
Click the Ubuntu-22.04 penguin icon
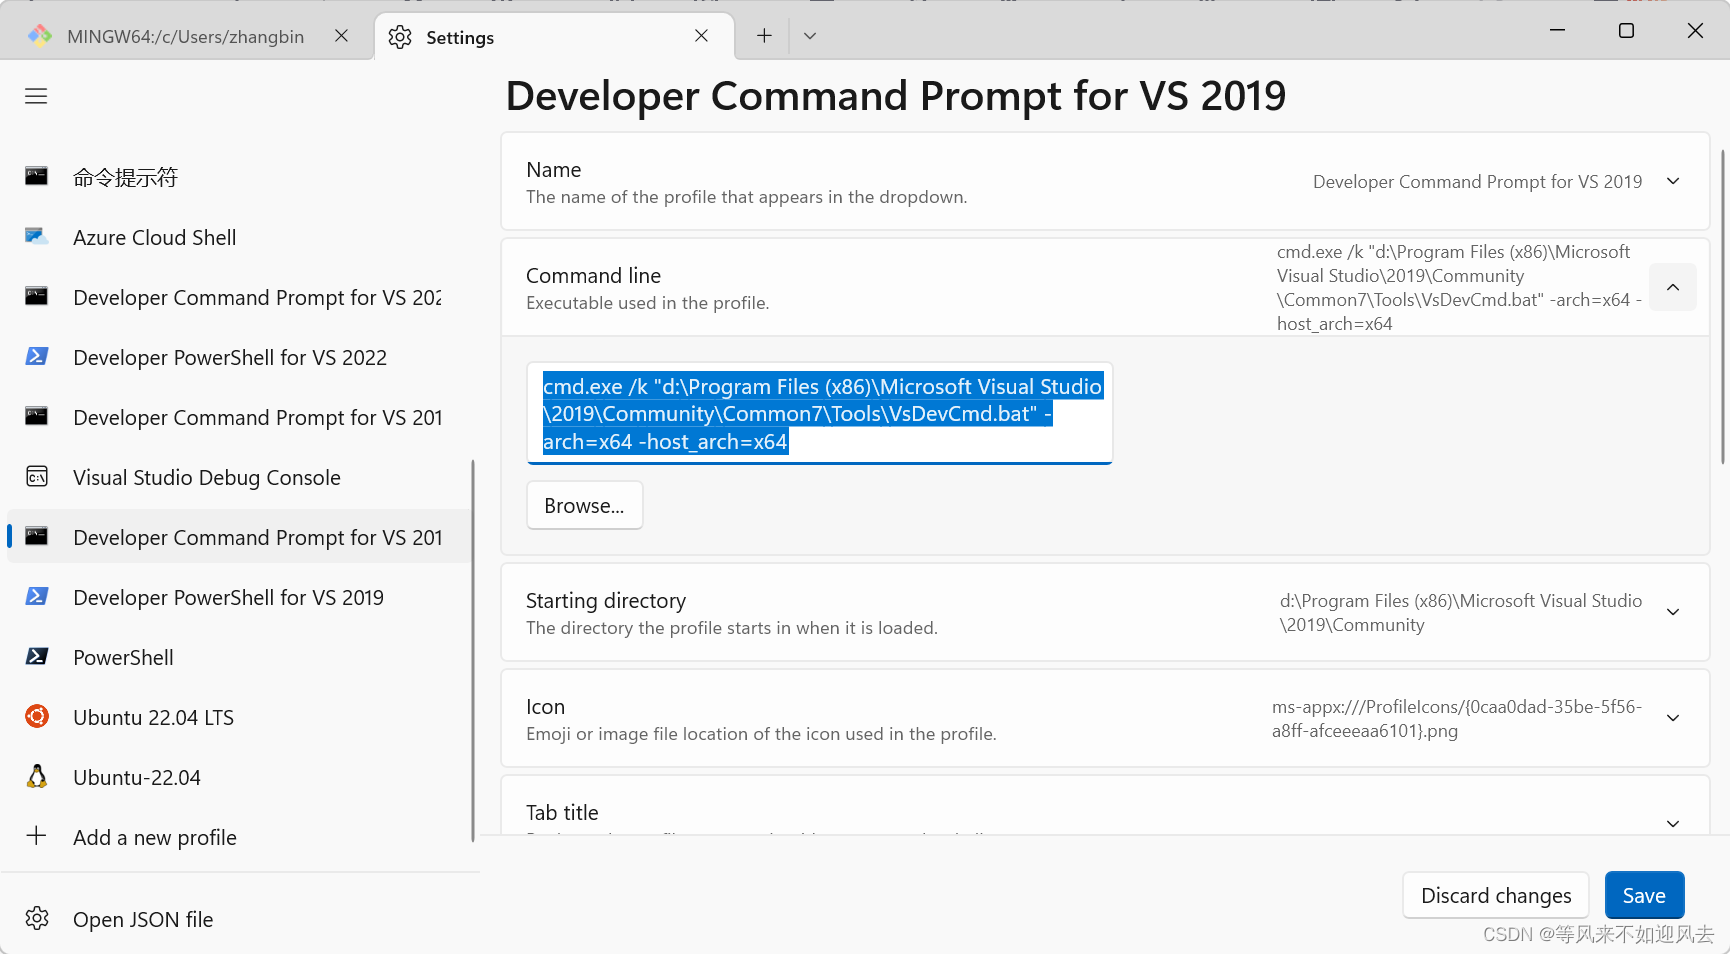coord(37,776)
